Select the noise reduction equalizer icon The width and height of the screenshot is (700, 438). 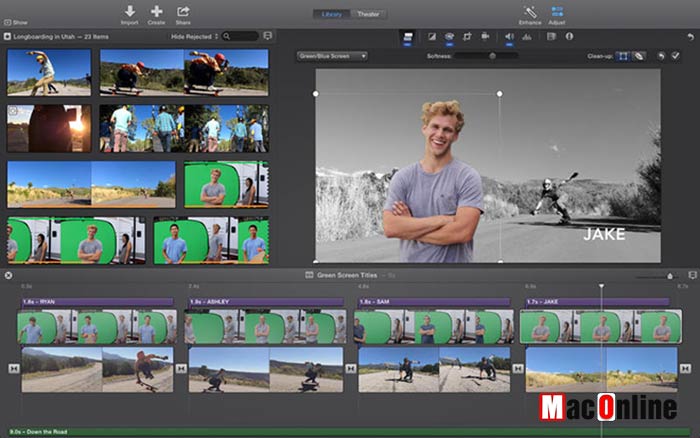(x=527, y=37)
